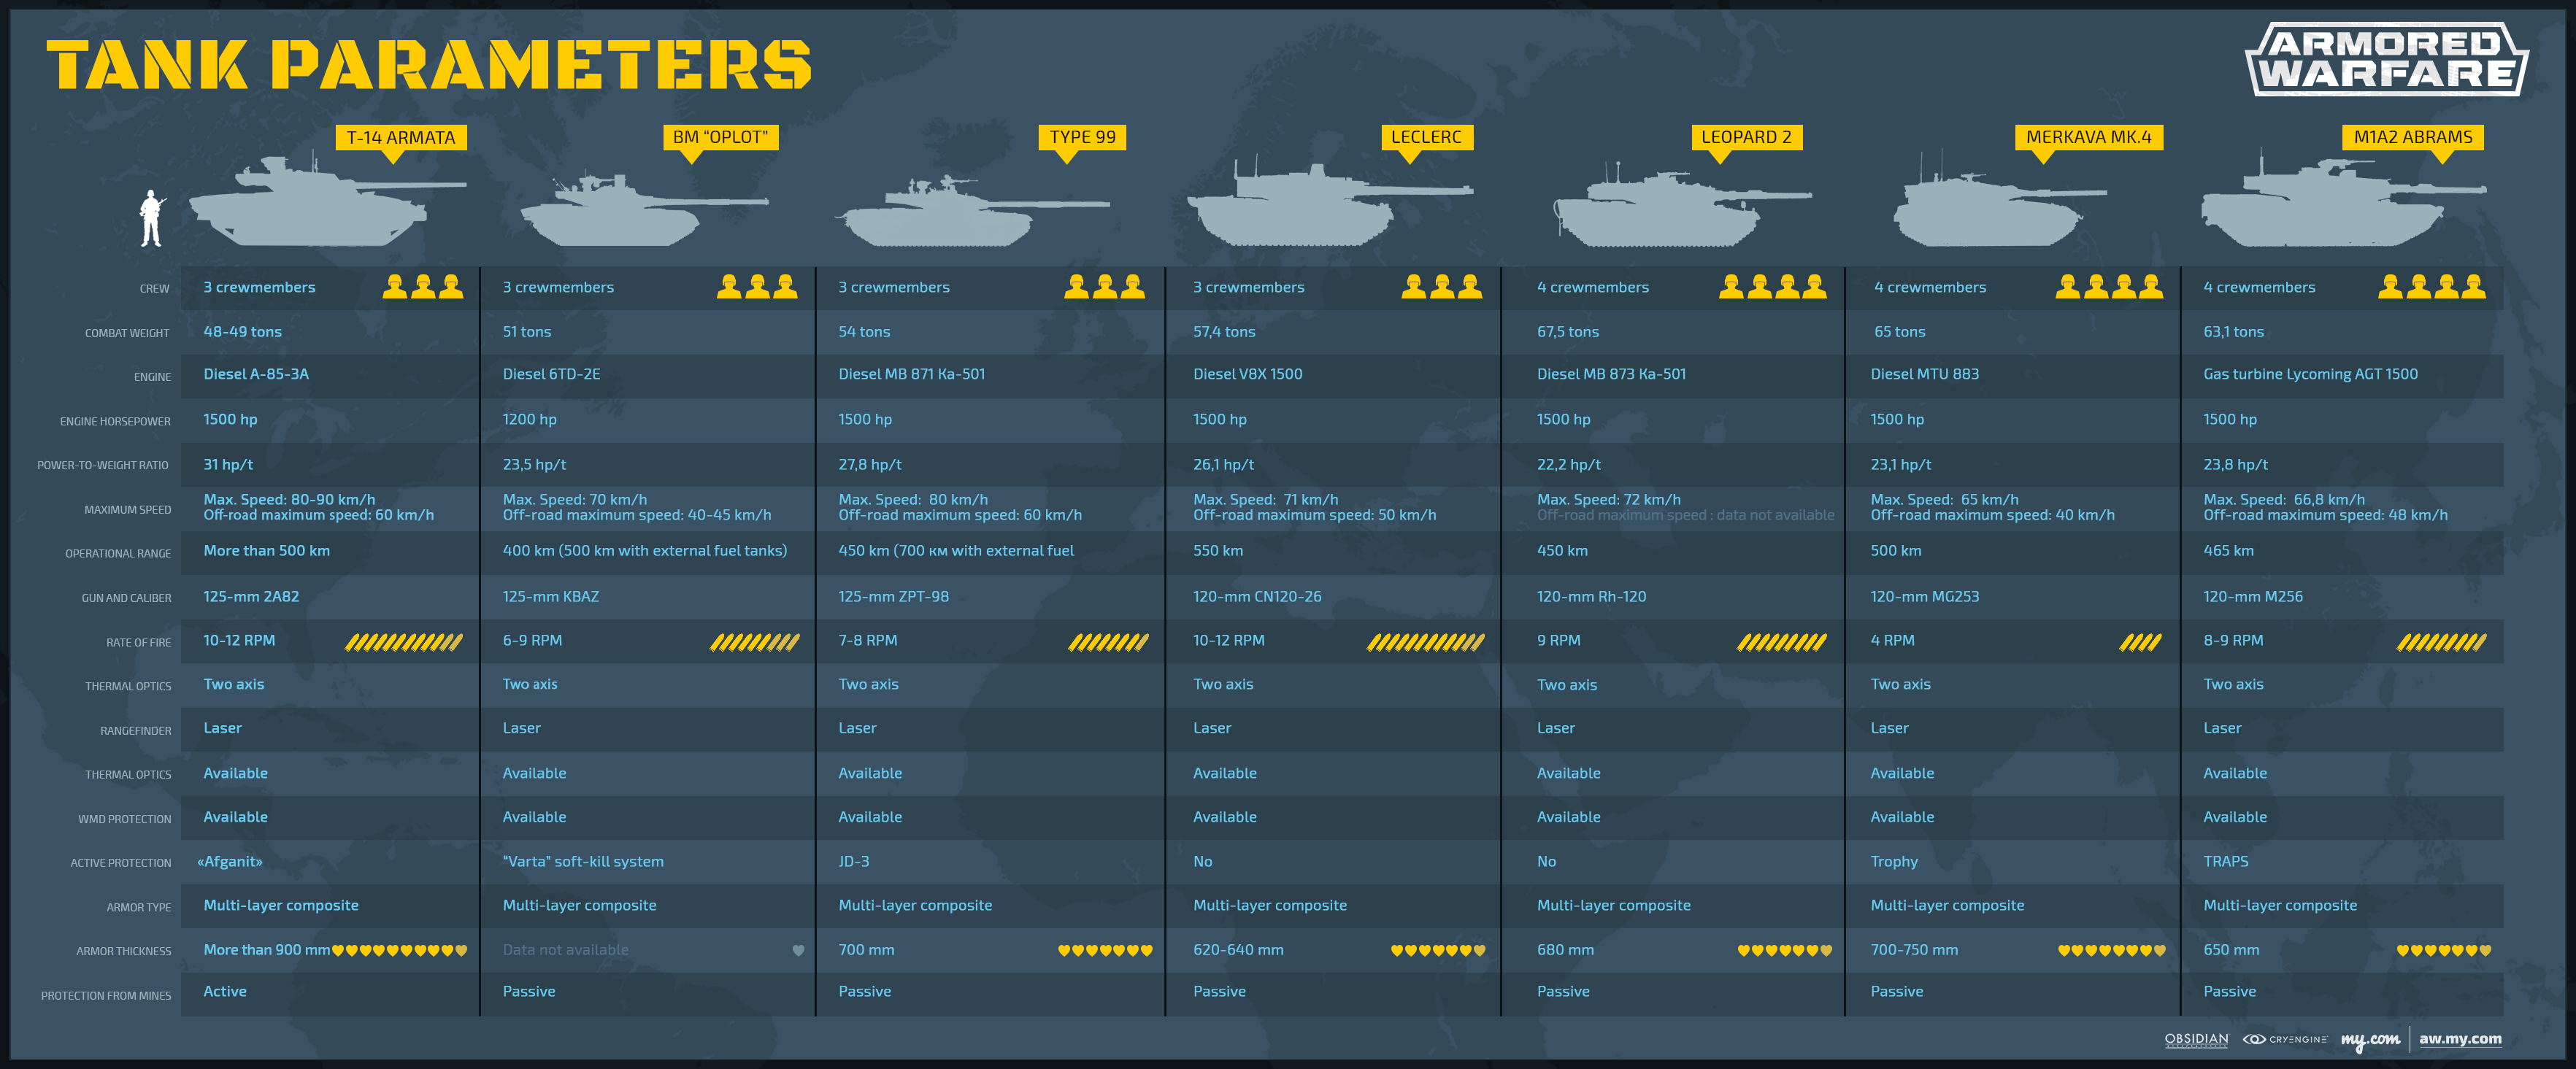This screenshot has width=2576, height=1069.
Task: Click the BM Oplot tank silhouette
Action: tap(644, 209)
